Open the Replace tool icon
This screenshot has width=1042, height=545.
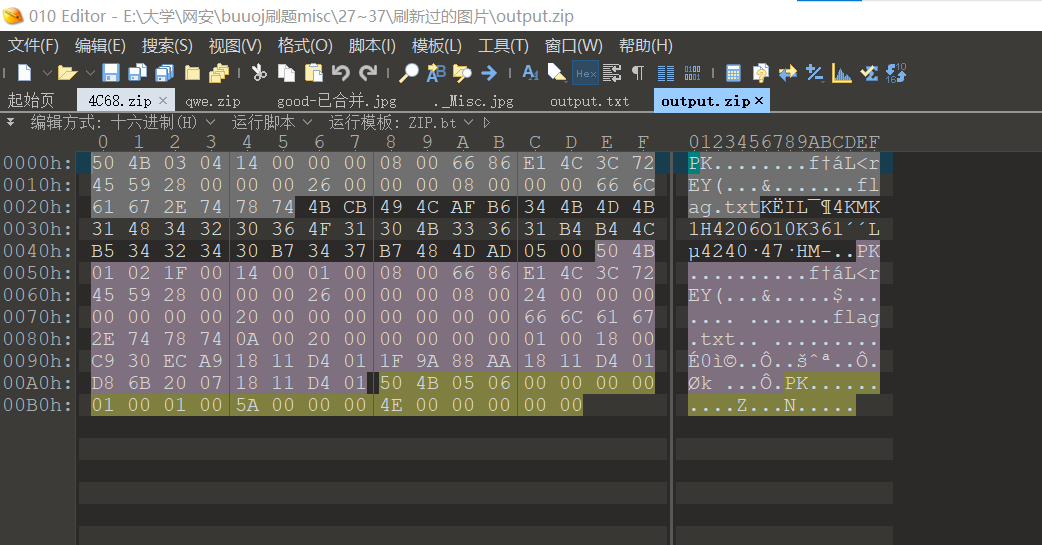tap(436, 72)
